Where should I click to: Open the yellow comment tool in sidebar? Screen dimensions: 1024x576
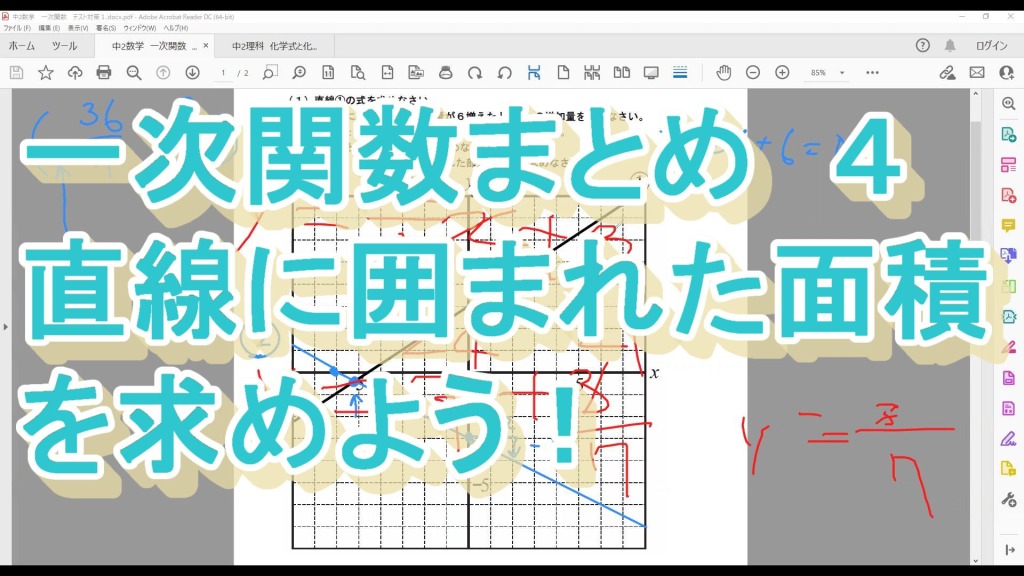pos(1008,225)
